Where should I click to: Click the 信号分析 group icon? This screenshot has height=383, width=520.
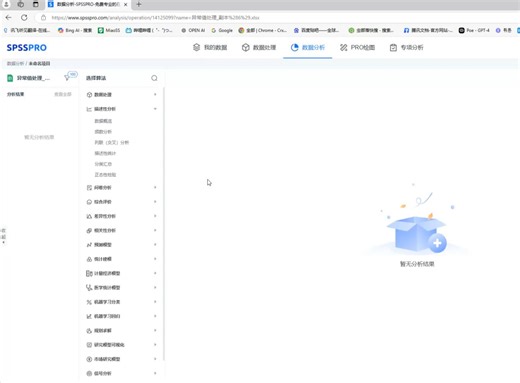coord(89,373)
